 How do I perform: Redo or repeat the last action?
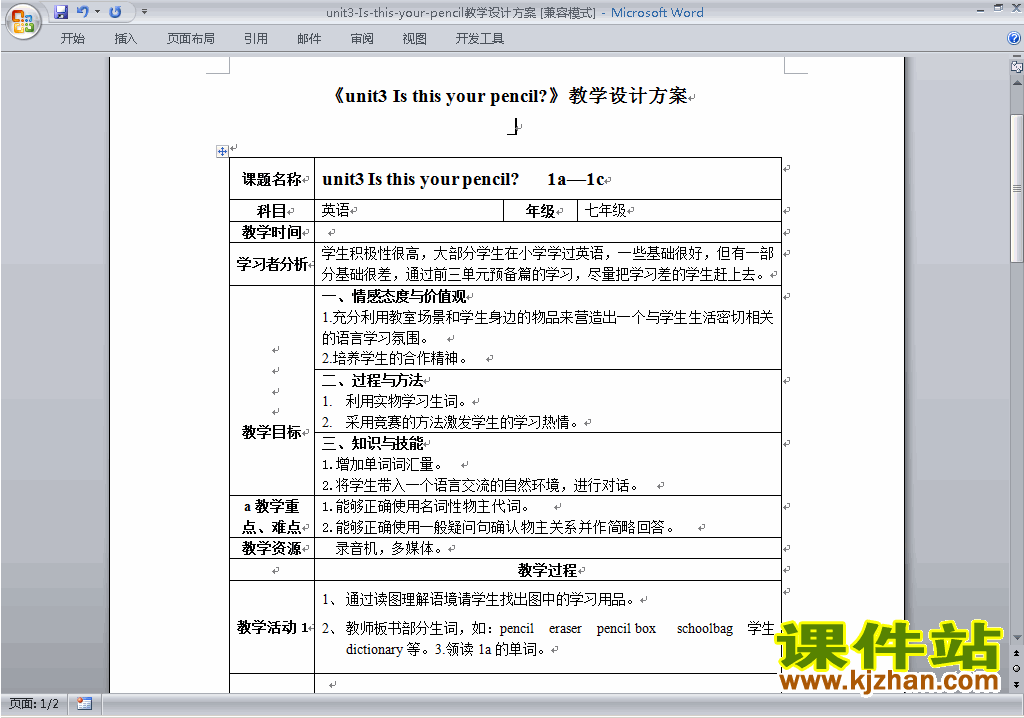pos(116,12)
